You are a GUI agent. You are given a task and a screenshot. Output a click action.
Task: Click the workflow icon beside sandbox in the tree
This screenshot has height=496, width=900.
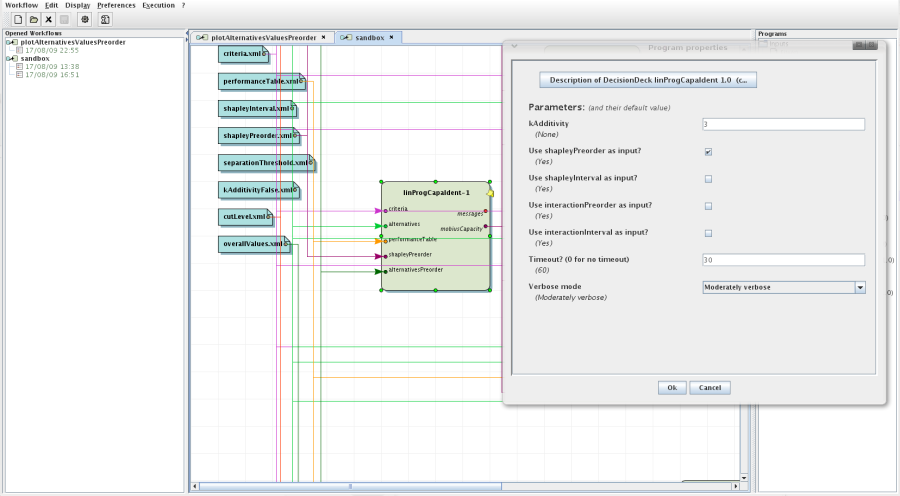tap(14, 59)
